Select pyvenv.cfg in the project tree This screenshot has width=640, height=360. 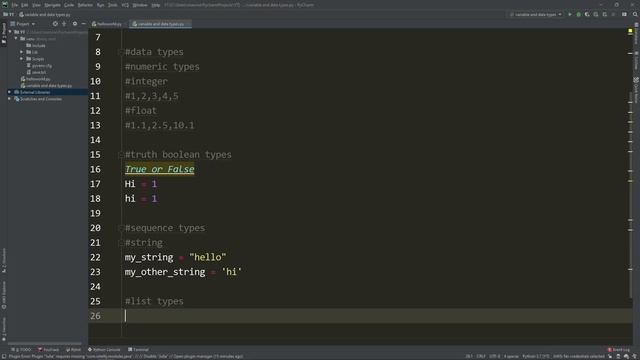[39, 65]
